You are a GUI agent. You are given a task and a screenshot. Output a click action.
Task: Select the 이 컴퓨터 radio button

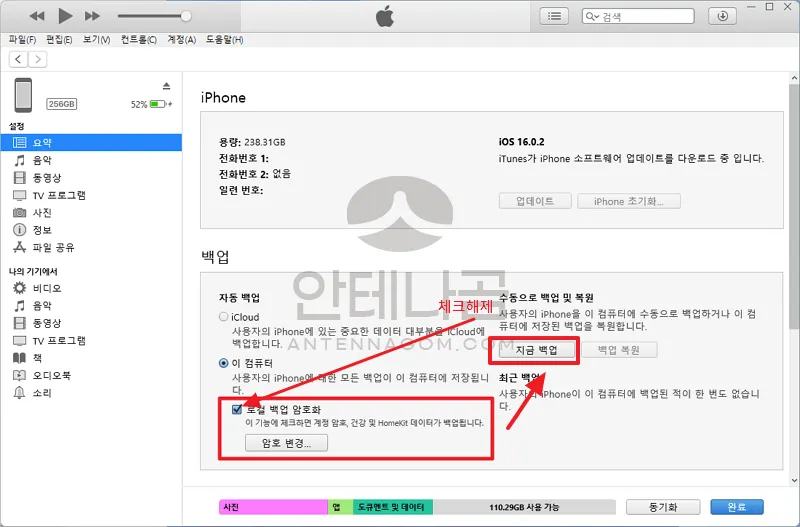(223, 363)
